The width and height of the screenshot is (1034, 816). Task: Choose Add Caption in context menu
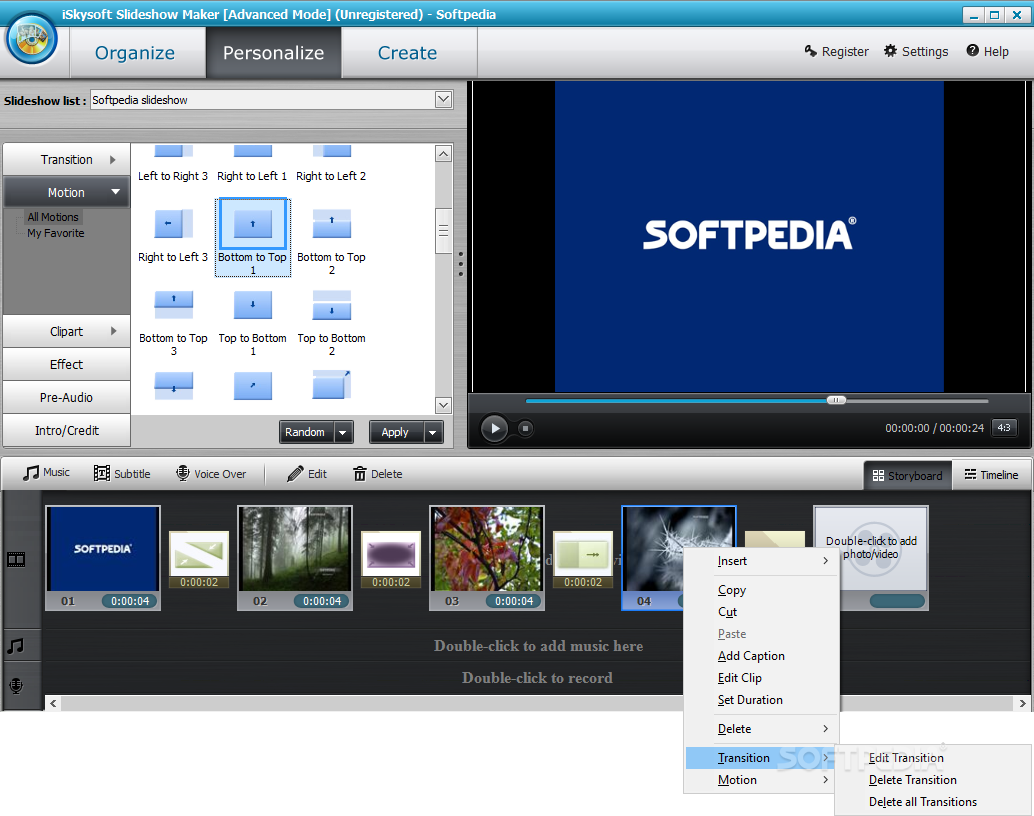pyautogui.click(x=761, y=656)
